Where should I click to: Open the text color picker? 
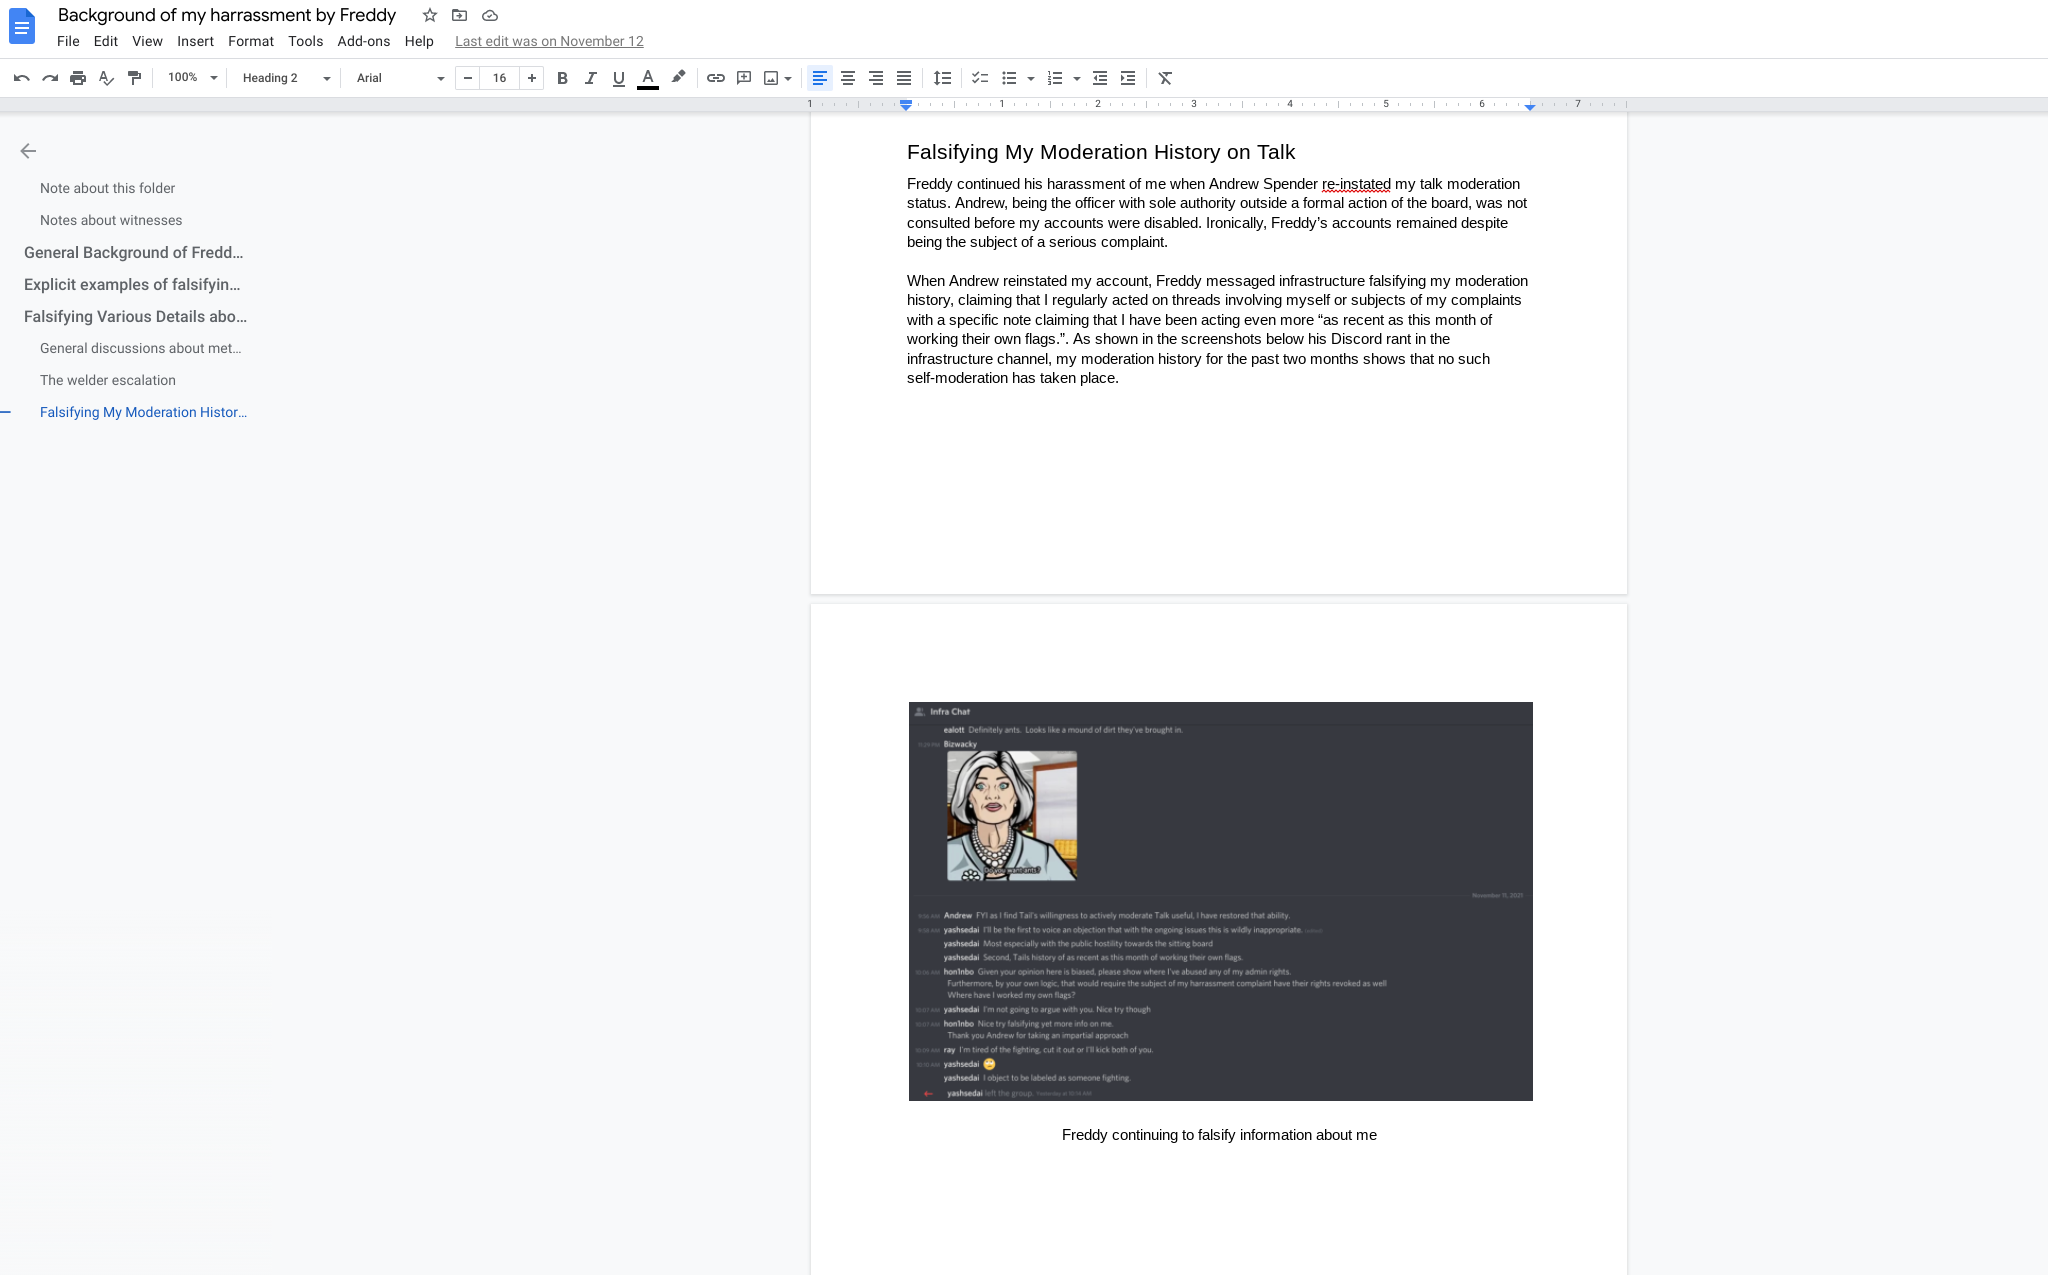click(648, 78)
